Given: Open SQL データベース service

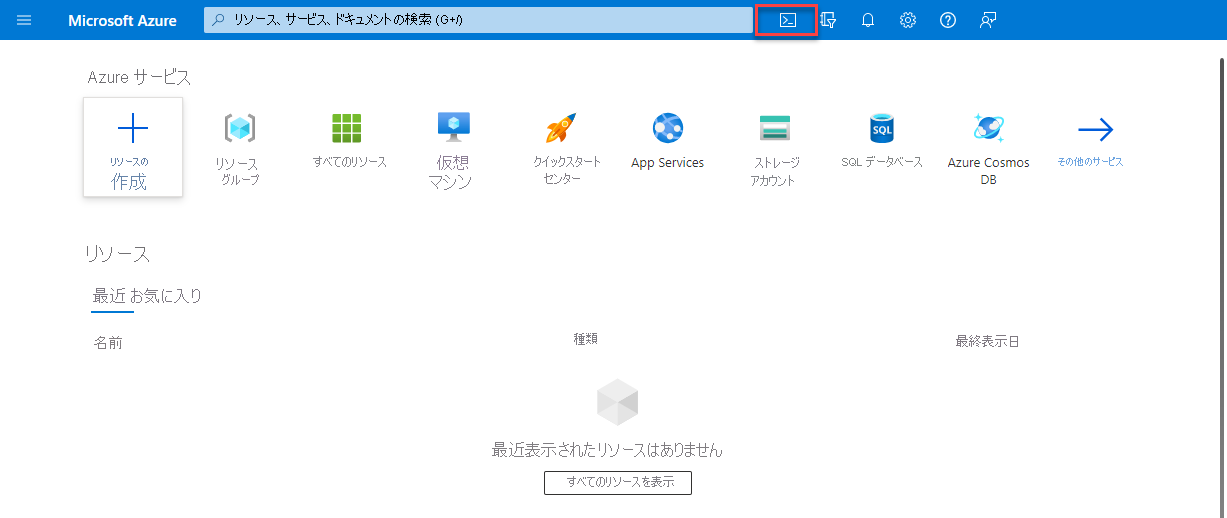Looking at the screenshot, I should click(x=882, y=141).
